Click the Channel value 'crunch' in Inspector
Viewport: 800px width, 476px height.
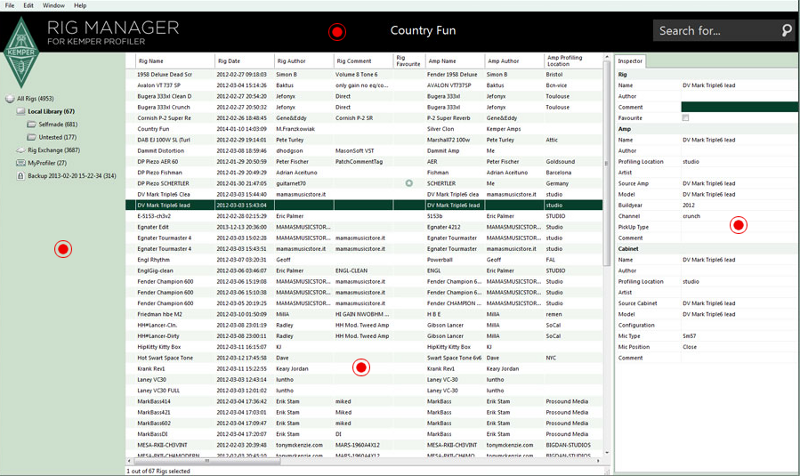pyautogui.click(x=691, y=216)
